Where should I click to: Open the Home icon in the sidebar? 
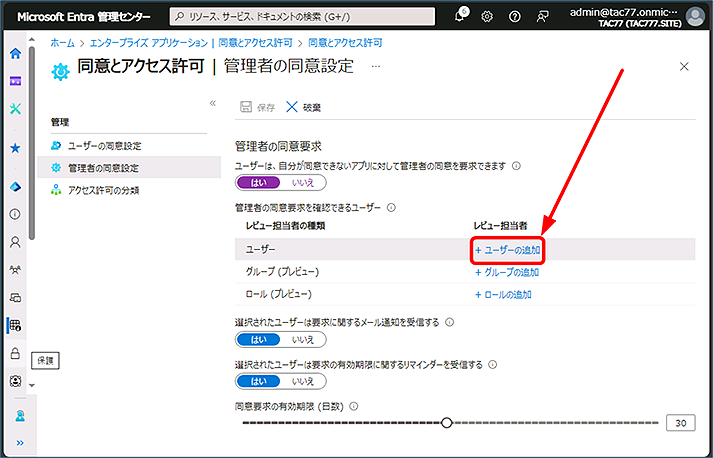15,53
